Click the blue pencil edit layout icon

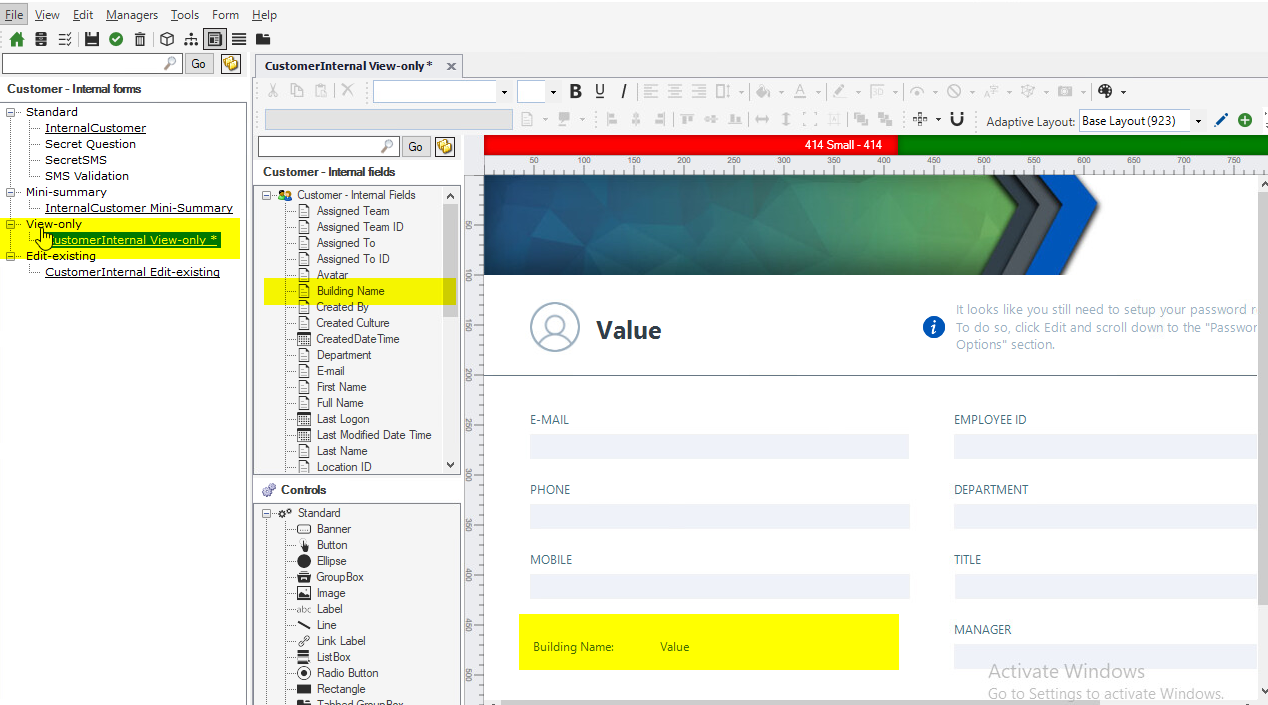click(x=1221, y=120)
